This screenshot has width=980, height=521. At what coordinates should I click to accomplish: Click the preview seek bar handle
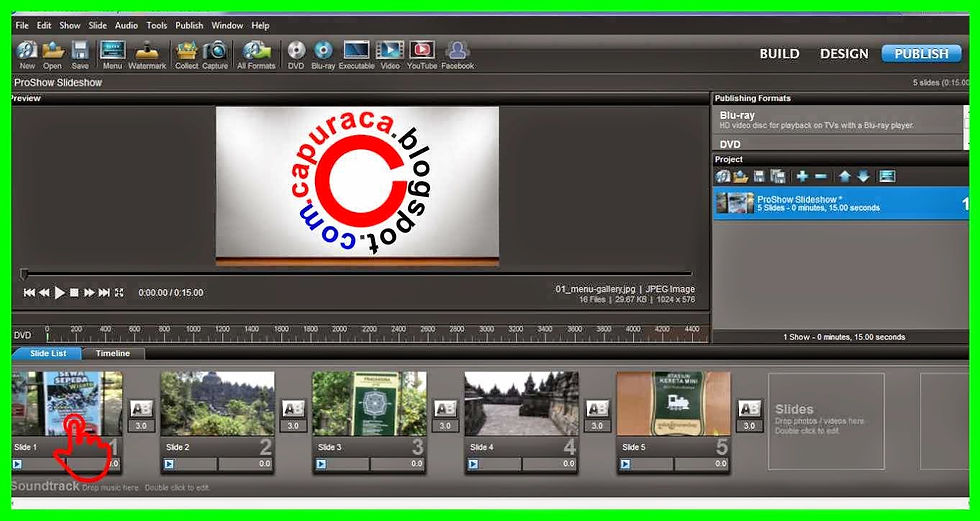tap(24, 274)
